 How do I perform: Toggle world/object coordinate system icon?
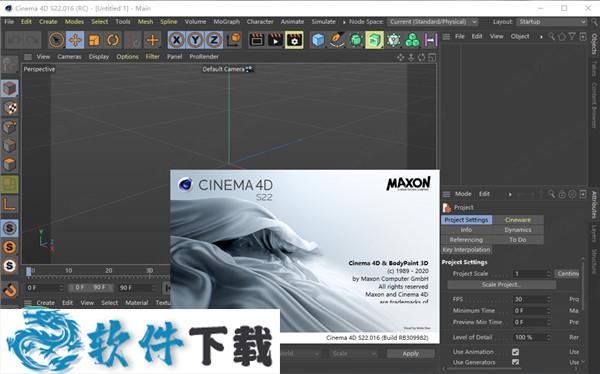(x=233, y=40)
